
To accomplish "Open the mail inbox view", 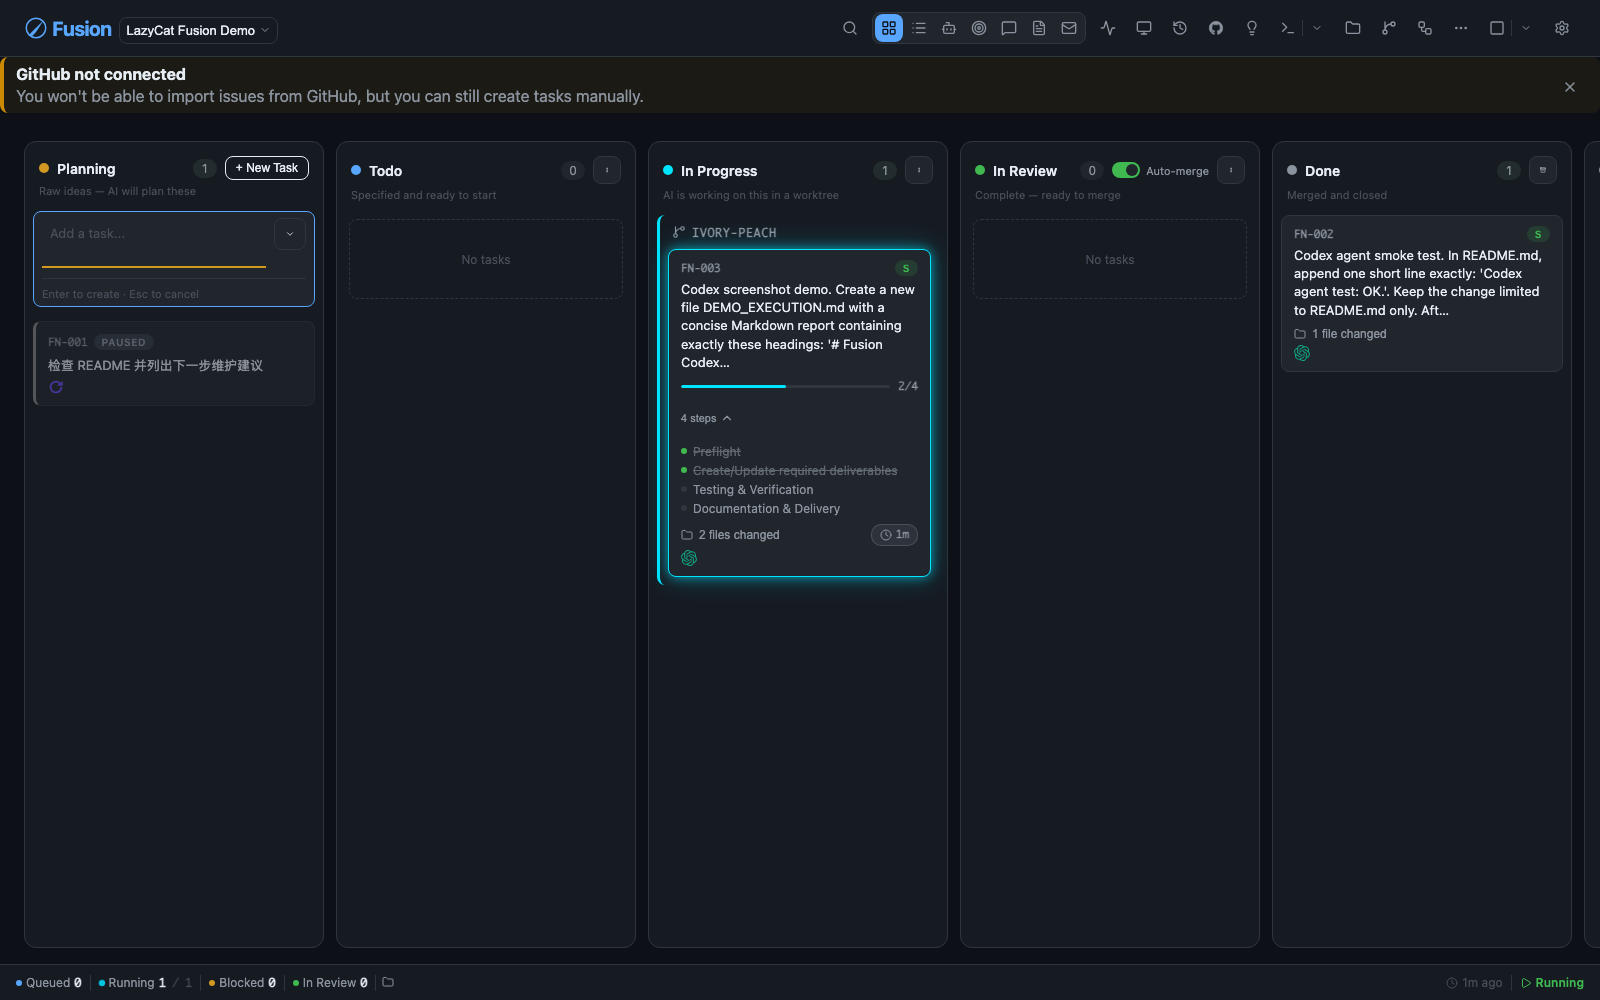I will pos(1069,28).
